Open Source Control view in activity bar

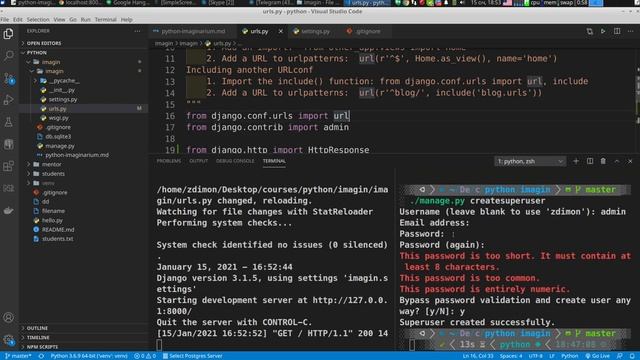point(8,78)
